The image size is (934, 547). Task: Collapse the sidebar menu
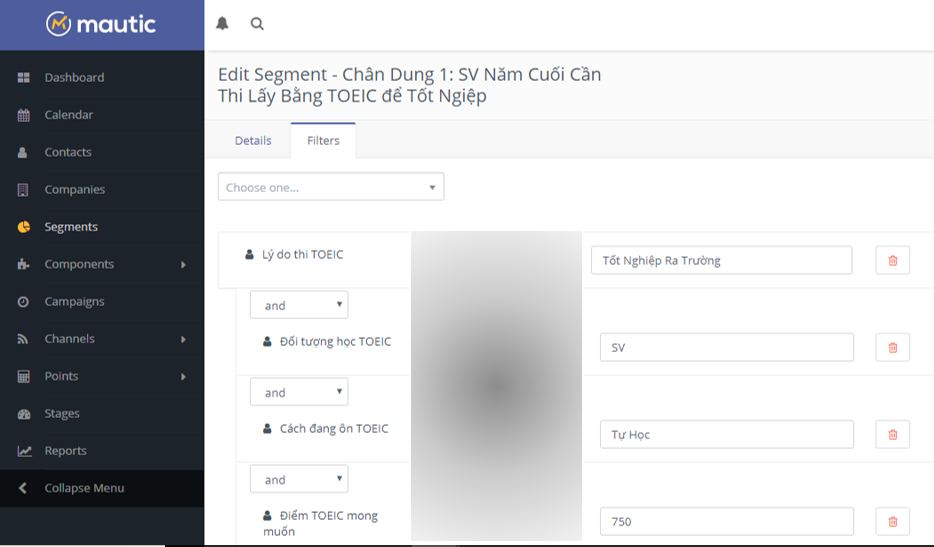tap(84, 488)
